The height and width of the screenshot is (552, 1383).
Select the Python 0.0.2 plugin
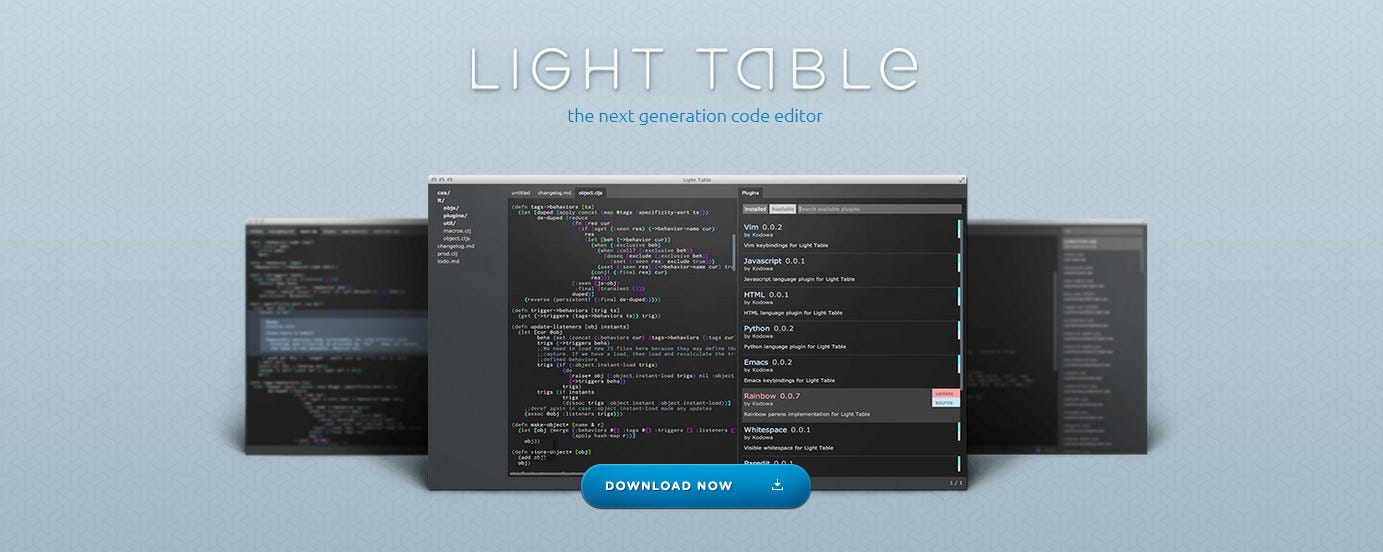coord(850,338)
